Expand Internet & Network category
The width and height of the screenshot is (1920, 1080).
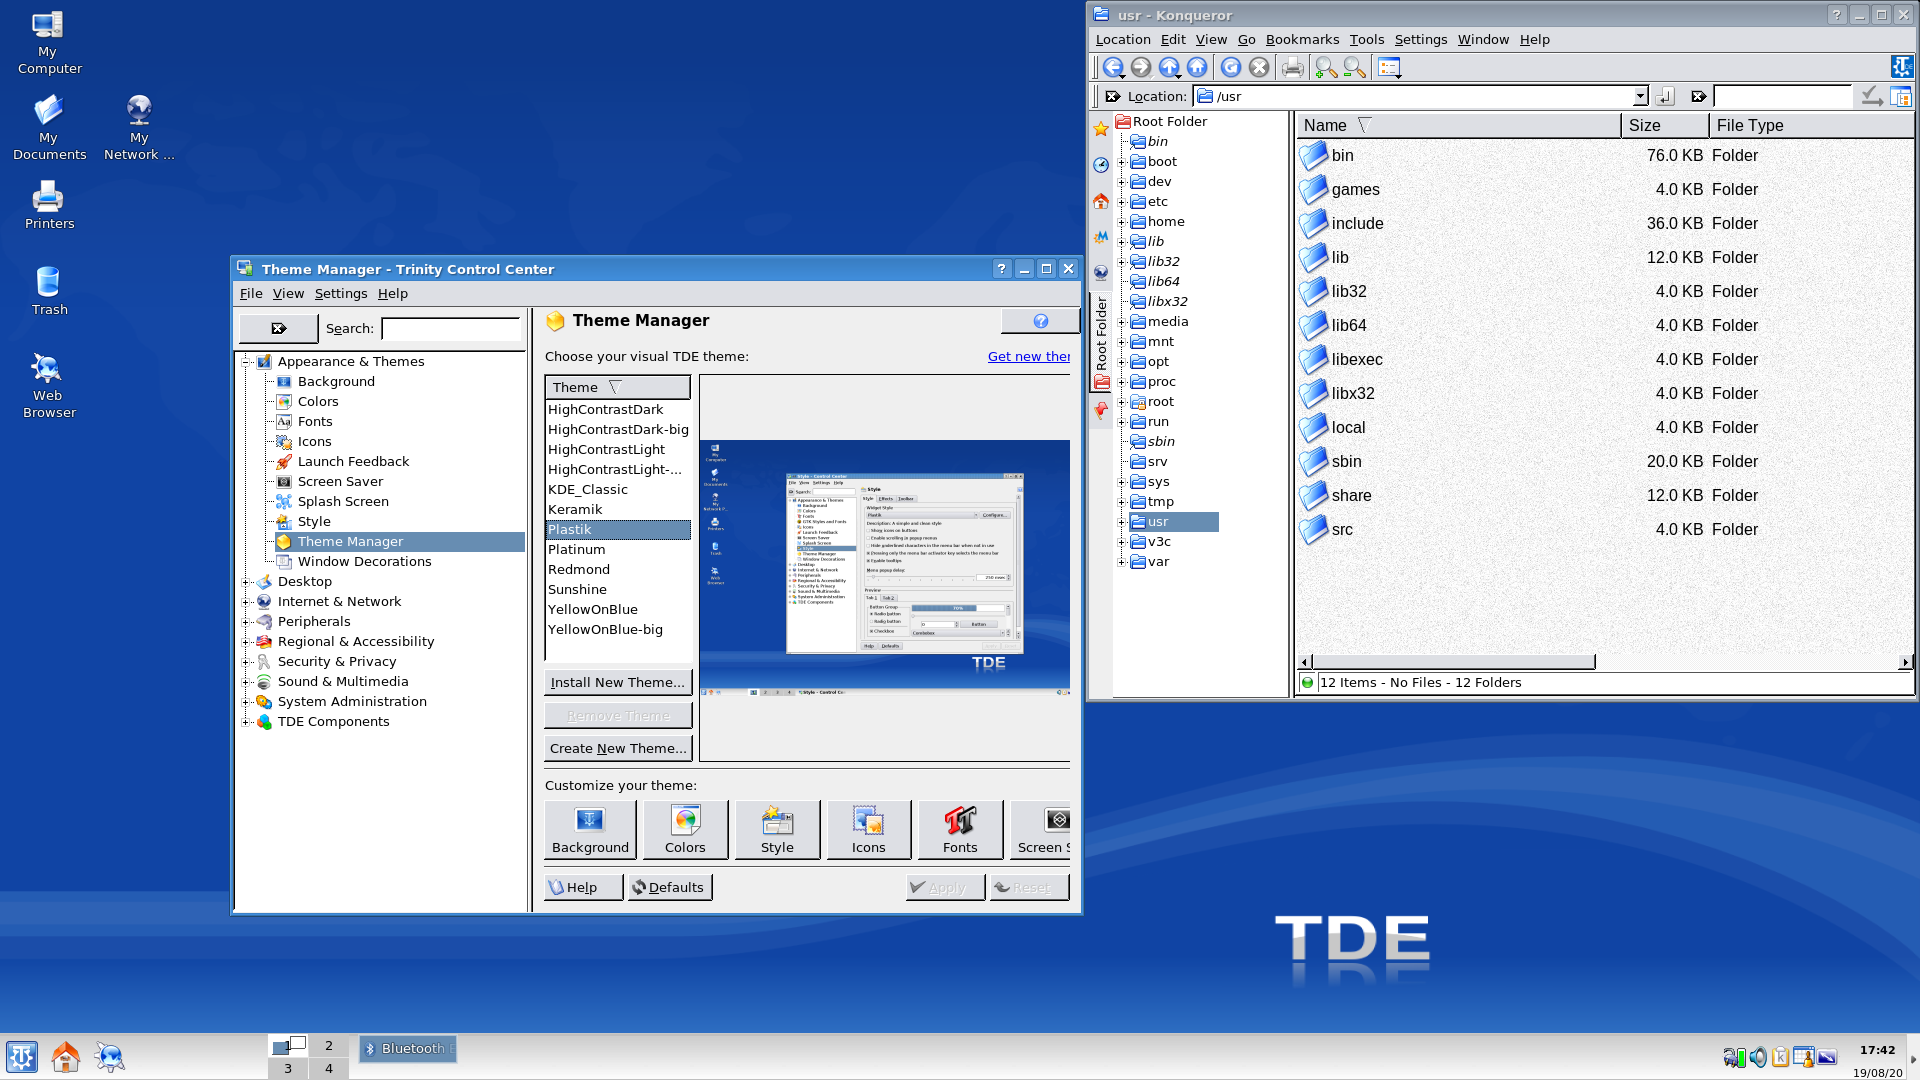pos(246,602)
